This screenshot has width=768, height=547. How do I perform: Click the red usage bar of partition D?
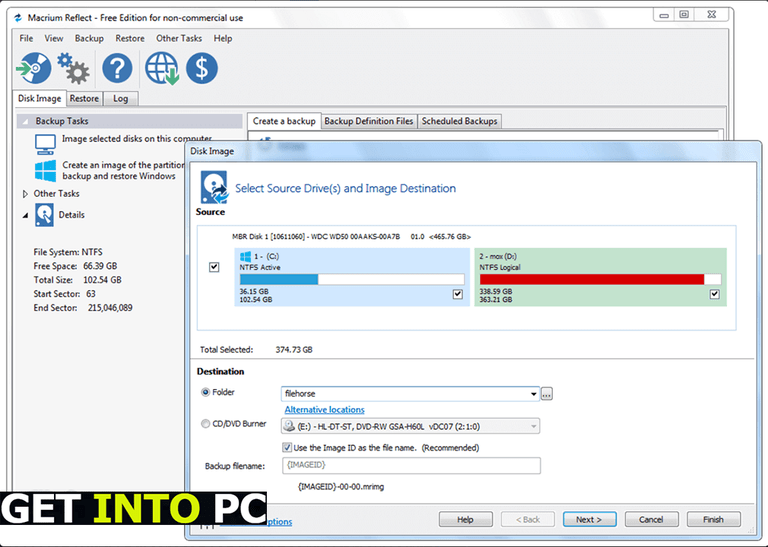pos(592,279)
